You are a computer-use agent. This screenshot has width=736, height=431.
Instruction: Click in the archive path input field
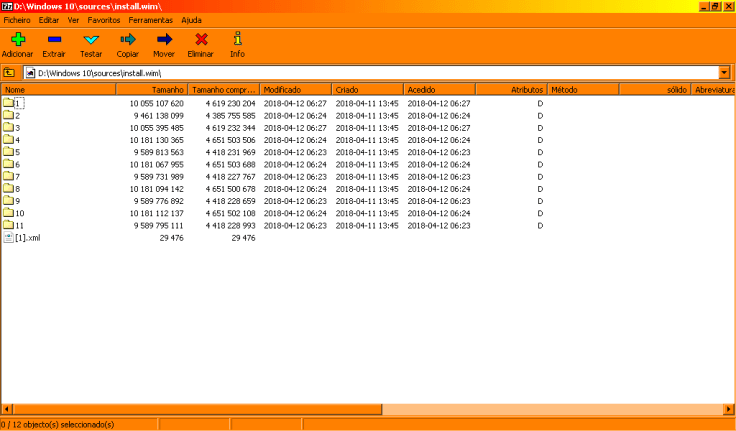370,73
